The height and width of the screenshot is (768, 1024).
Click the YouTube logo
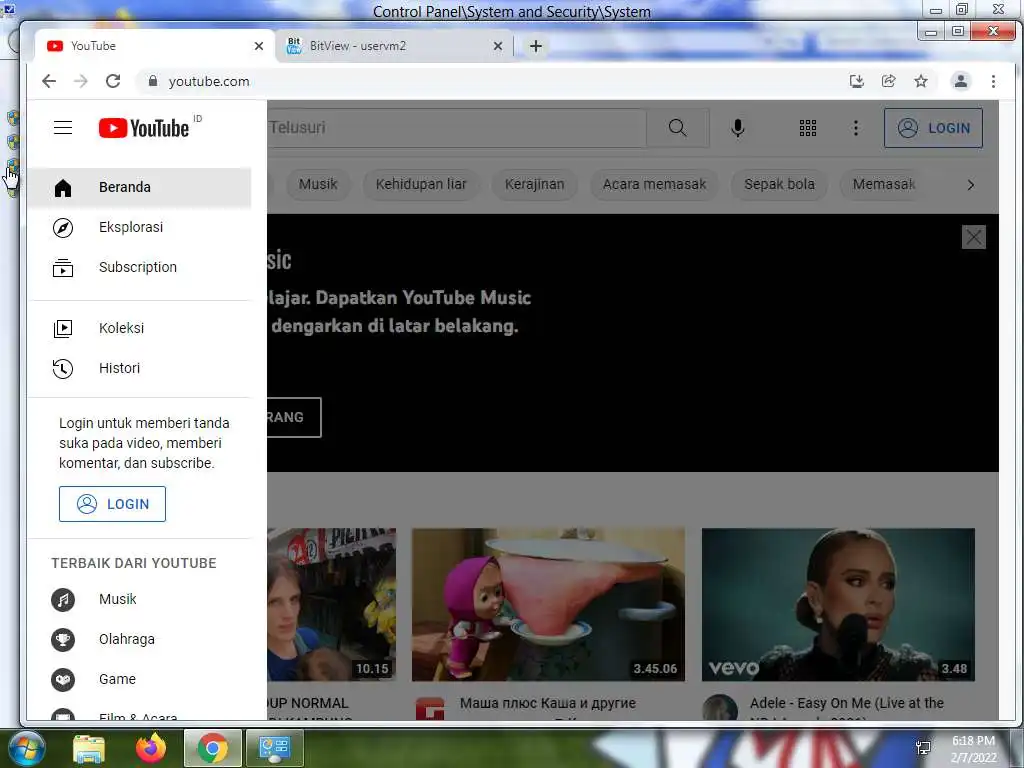coord(144,128)
